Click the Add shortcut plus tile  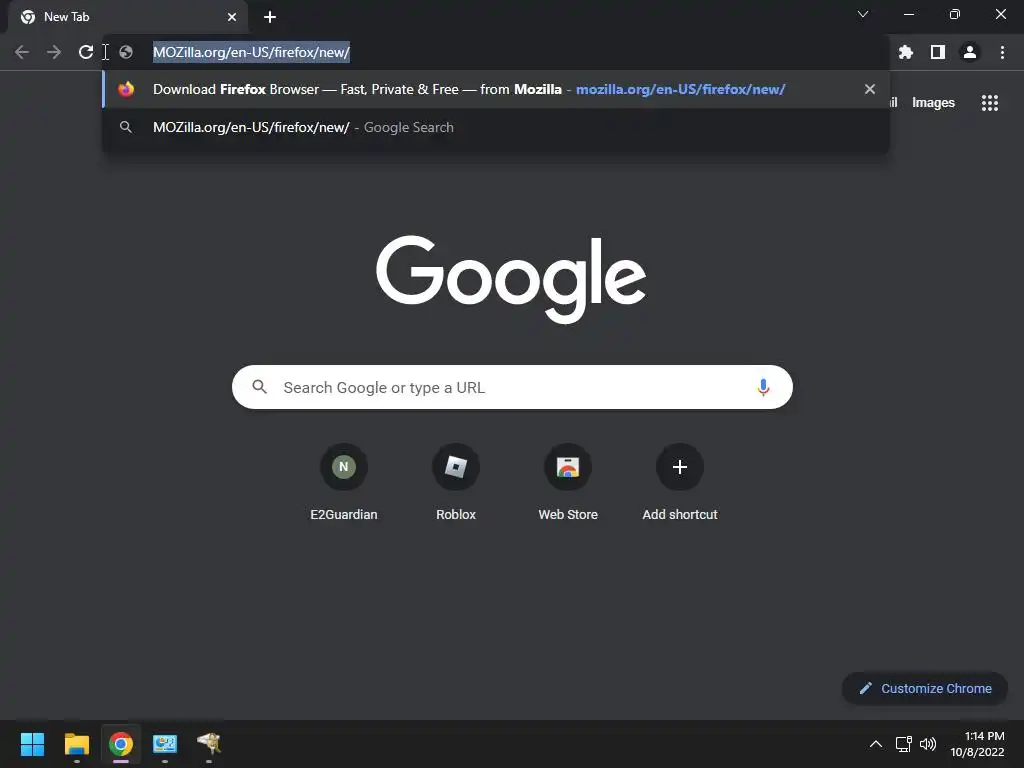point(680,466)
